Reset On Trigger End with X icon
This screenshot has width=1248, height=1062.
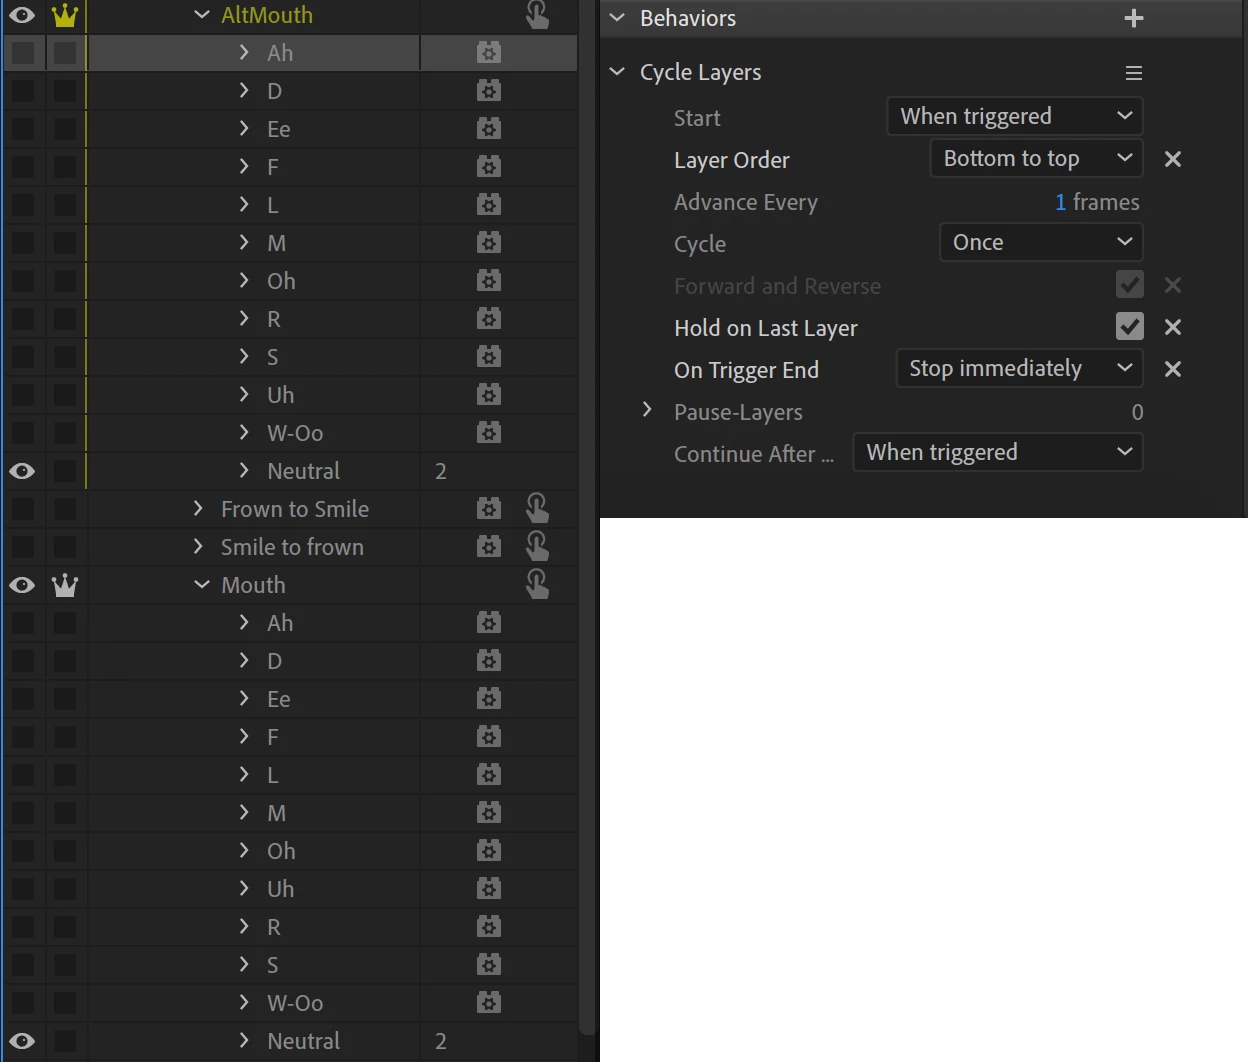click(x=1173, y=369)
